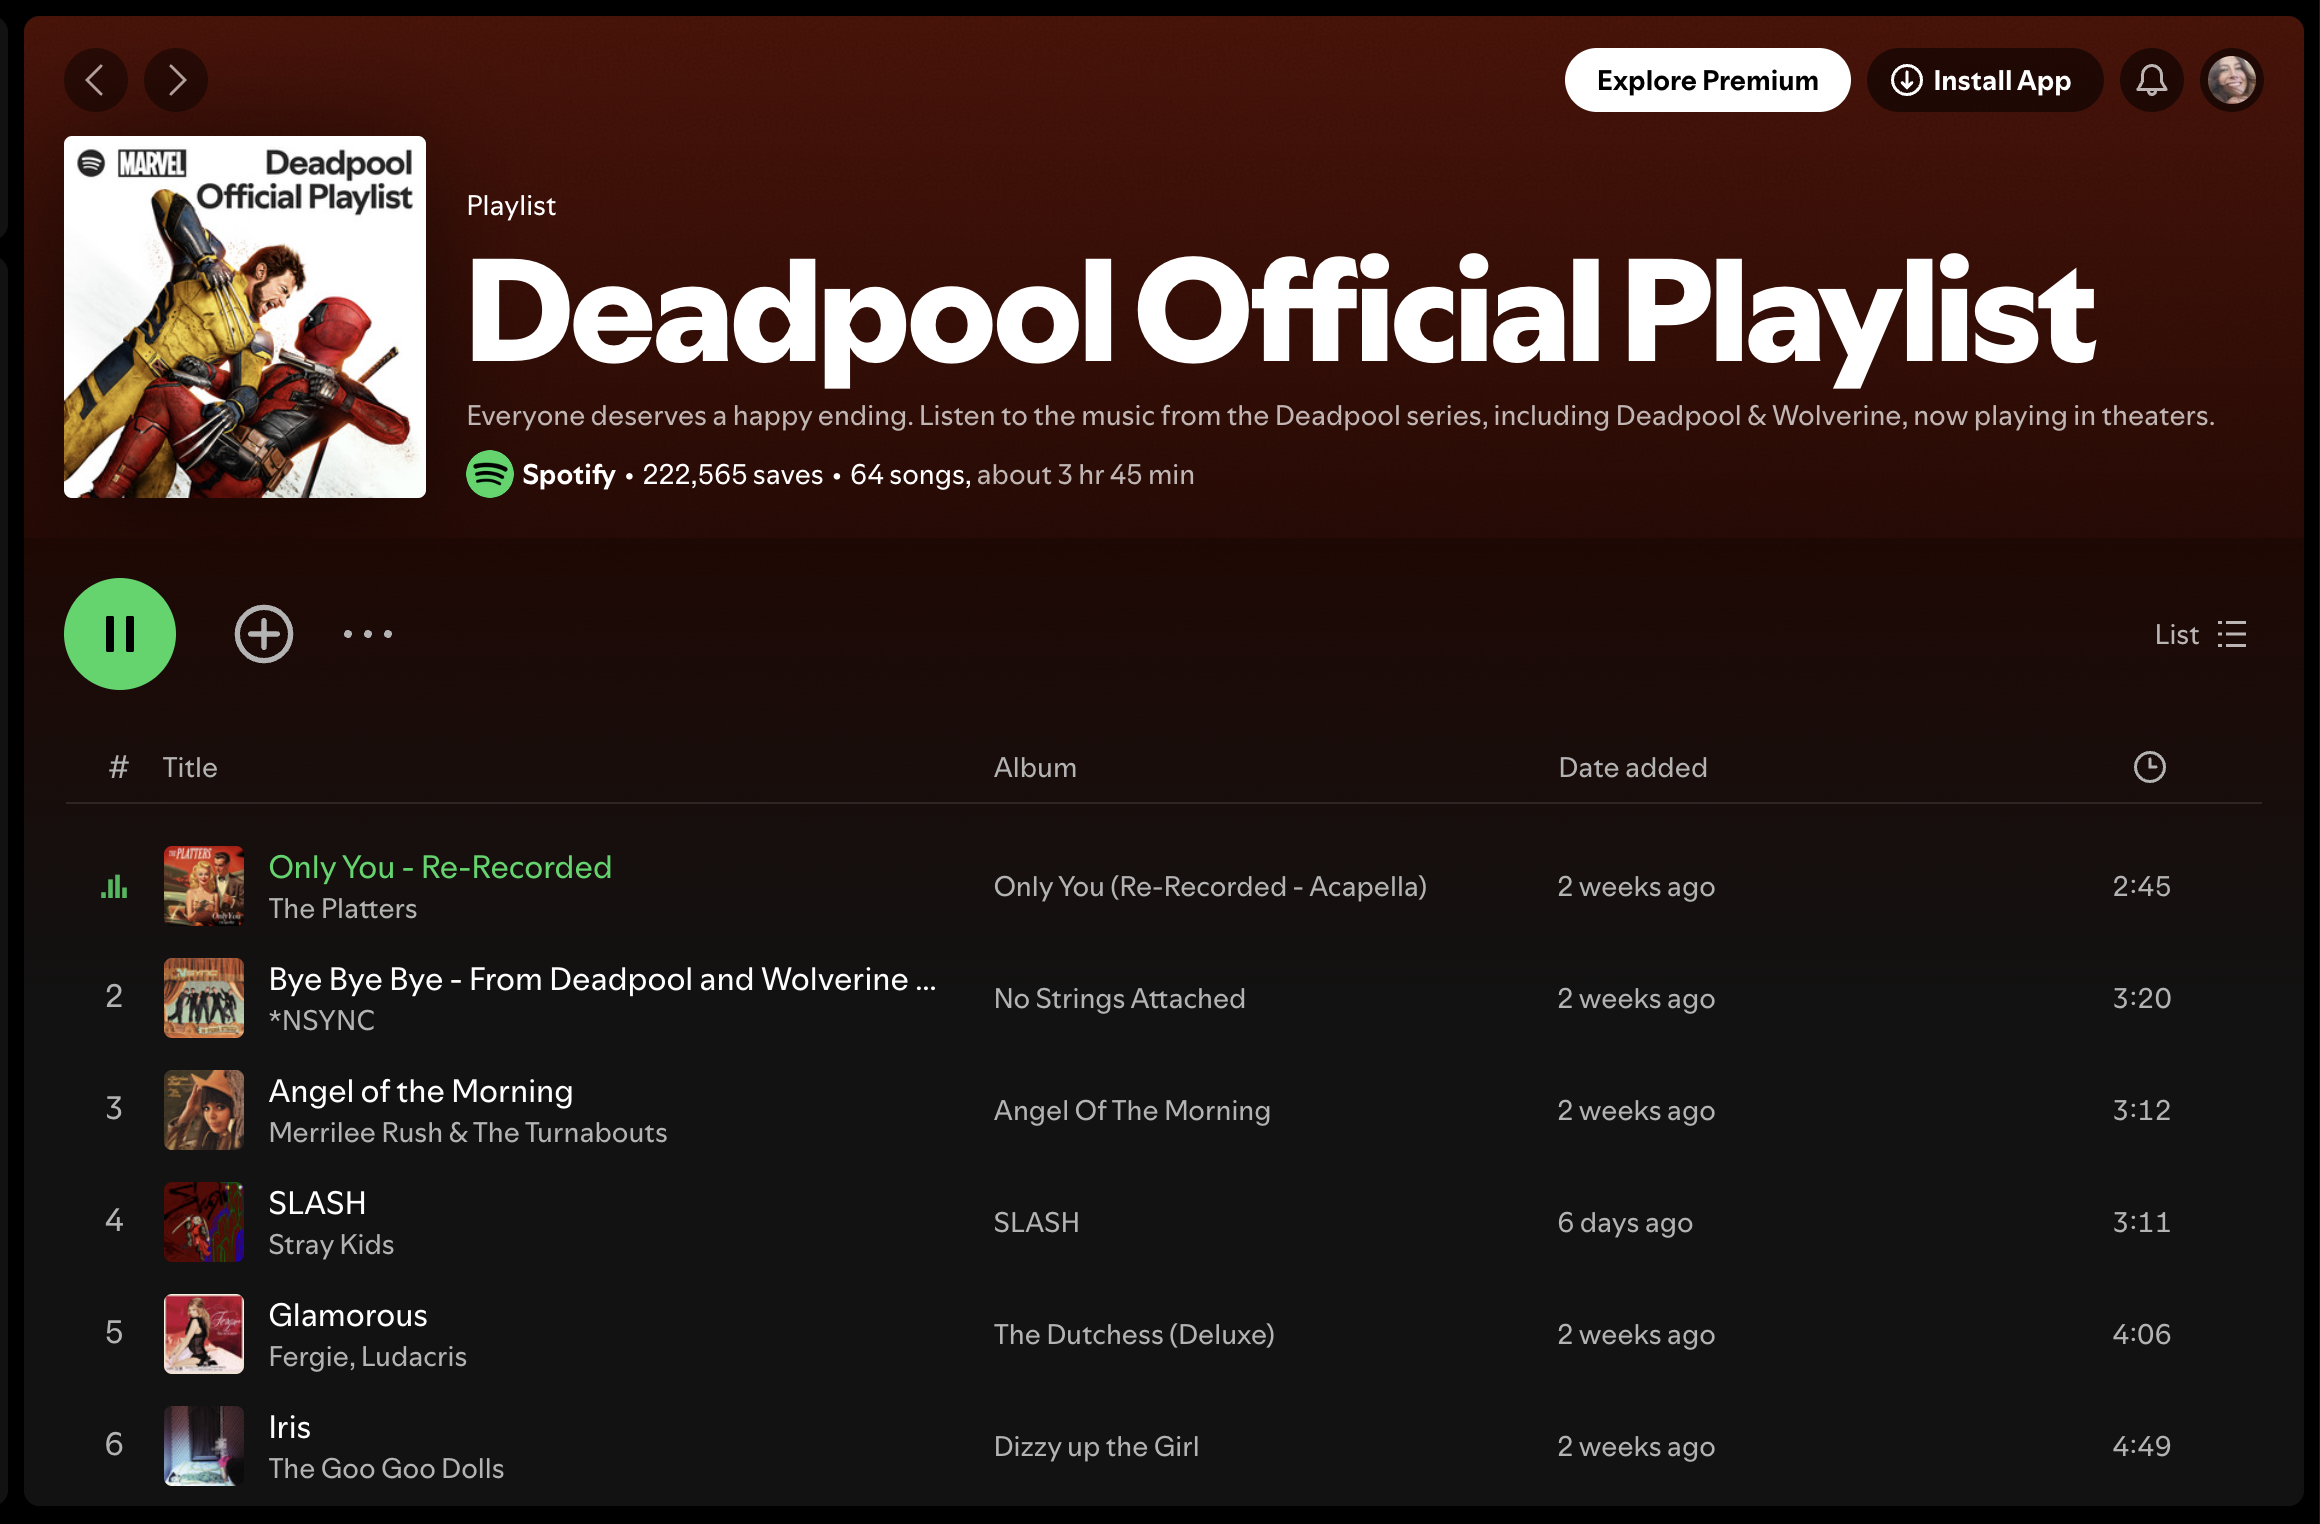Viewport: 2320px width, 1524px height.
Task: Save the playlist to Your Library
Action: [x=264, y=634]
